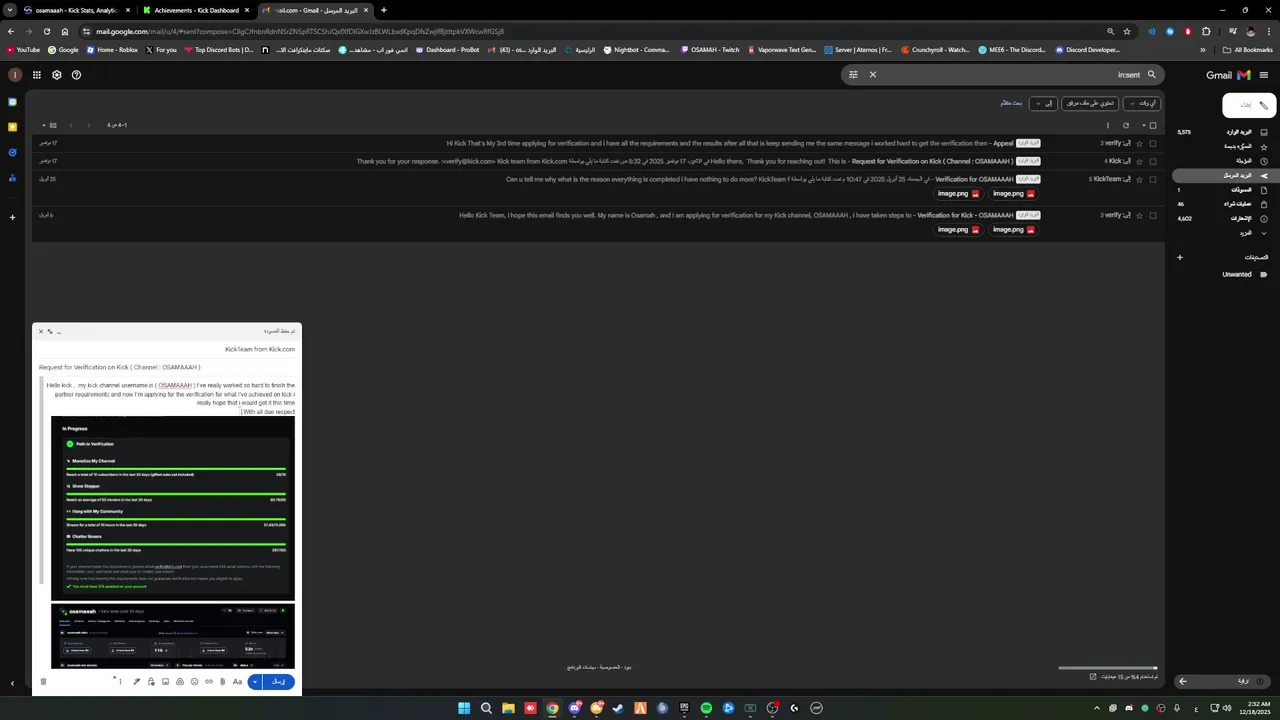Image resolution: width=1280 pixels, height=720 pixels.
Task: Open Google apps grid launcher
Action: pos(37,75)
